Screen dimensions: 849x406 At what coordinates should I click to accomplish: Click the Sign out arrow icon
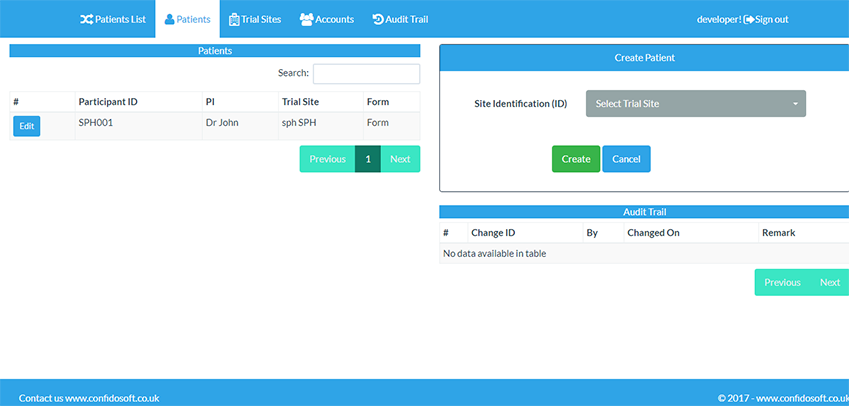(x=748, y=19)
